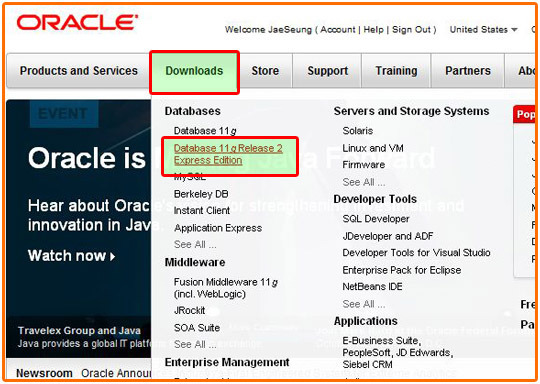Open the Store menu tab
Viewport: 540px width, 384px height.
(x=265, y=71)
